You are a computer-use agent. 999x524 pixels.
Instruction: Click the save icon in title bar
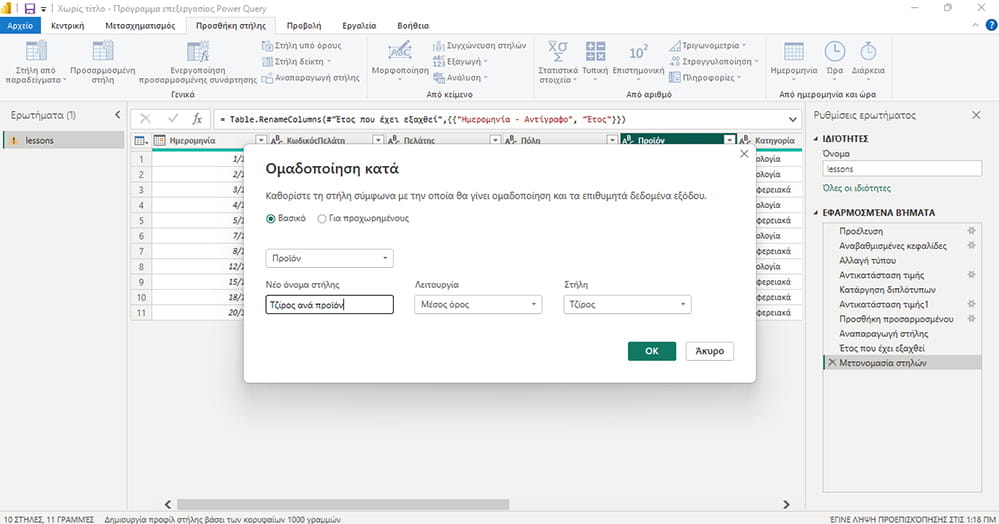pos(29,8)
